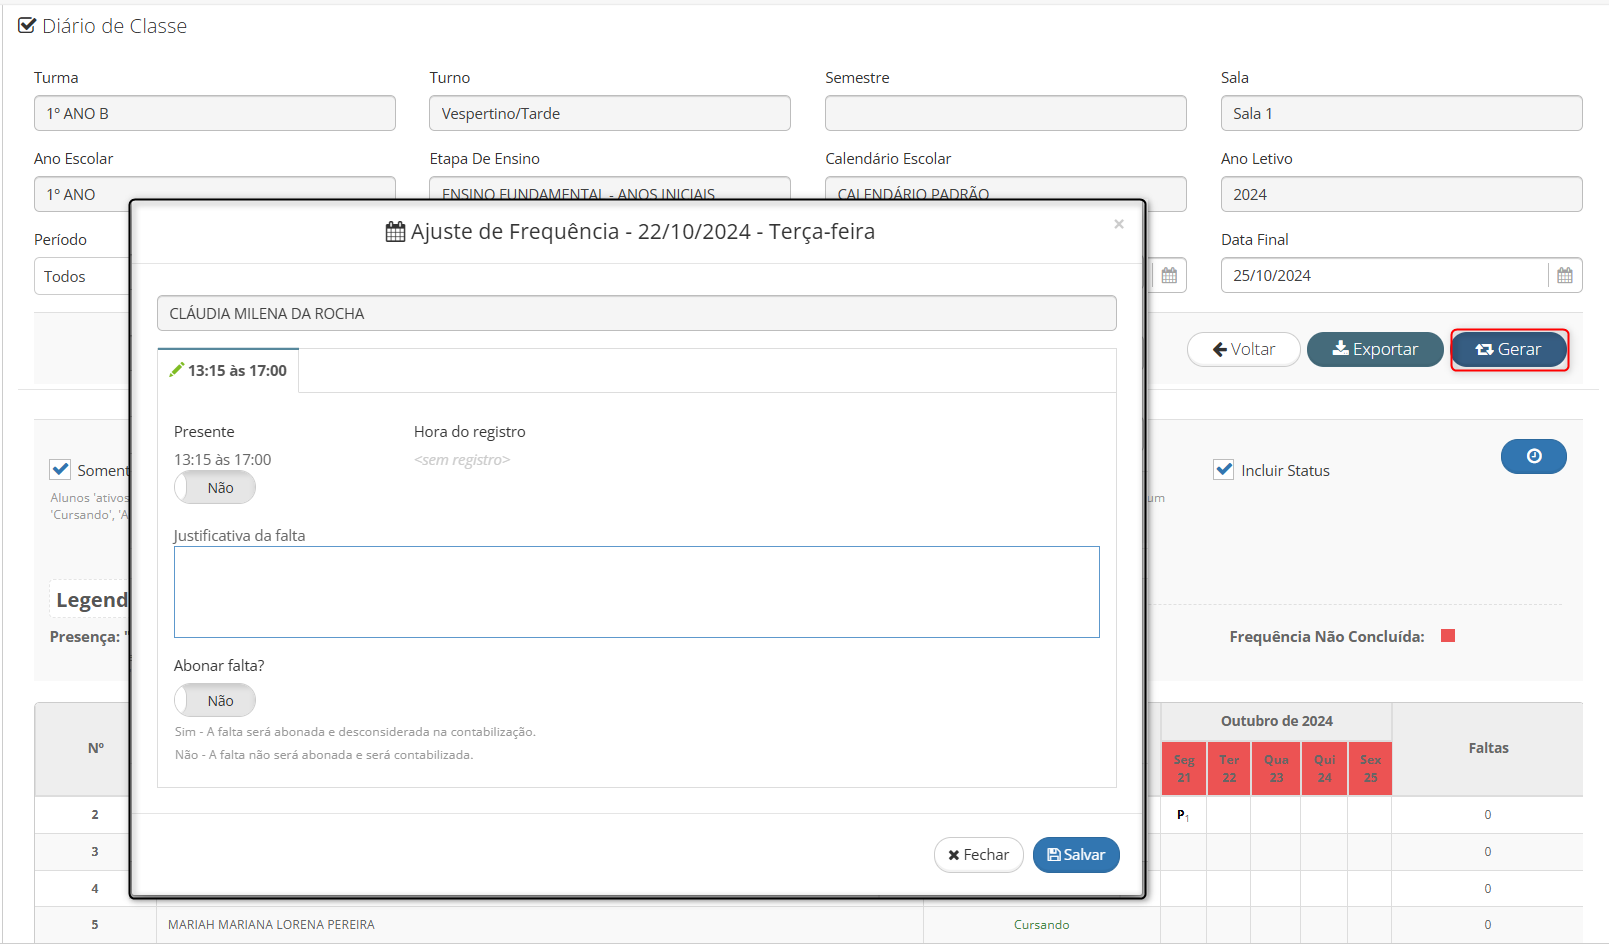
Task: Click the pencil icon on the 13:15 tab
Action: [x=177, y=370]
